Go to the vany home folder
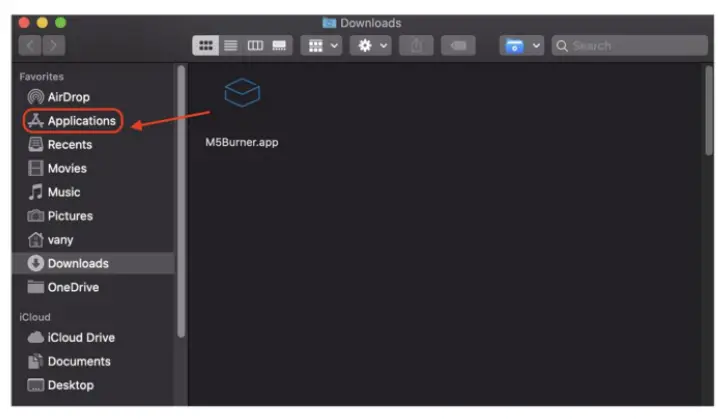The image size is (718, 419). (x=50, y=240)
